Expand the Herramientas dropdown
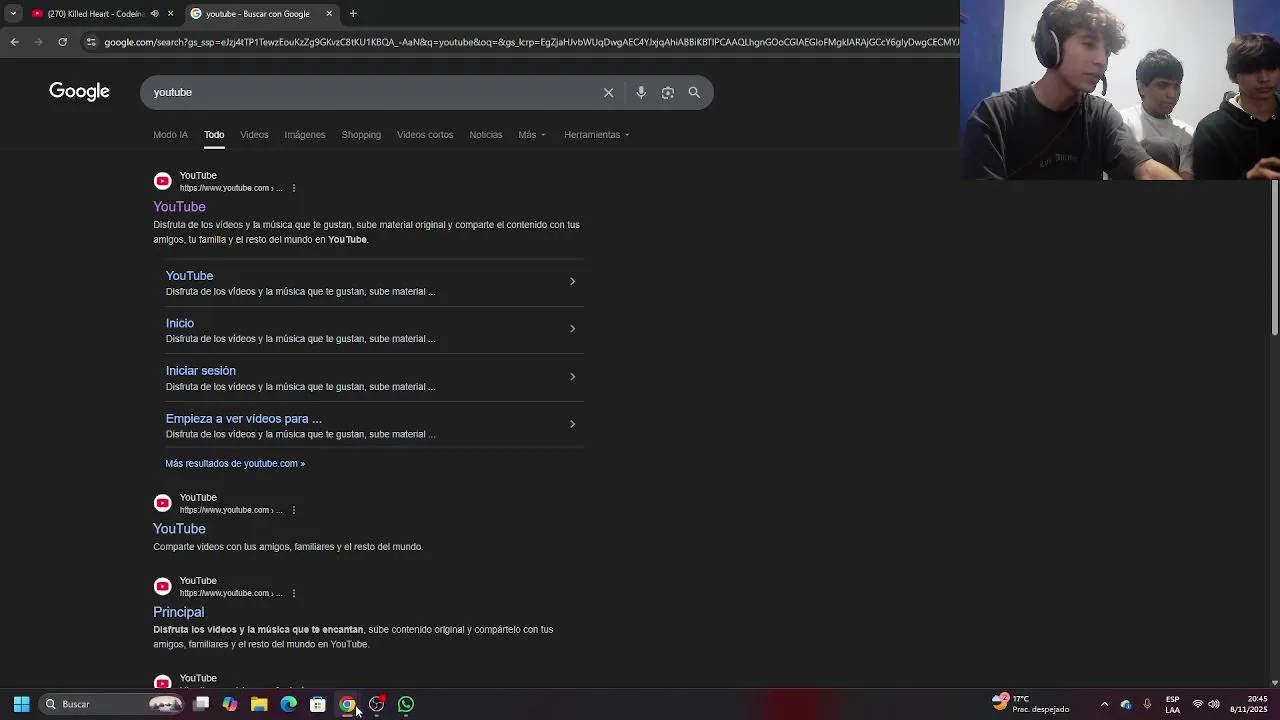 click(x=597, y=134)
